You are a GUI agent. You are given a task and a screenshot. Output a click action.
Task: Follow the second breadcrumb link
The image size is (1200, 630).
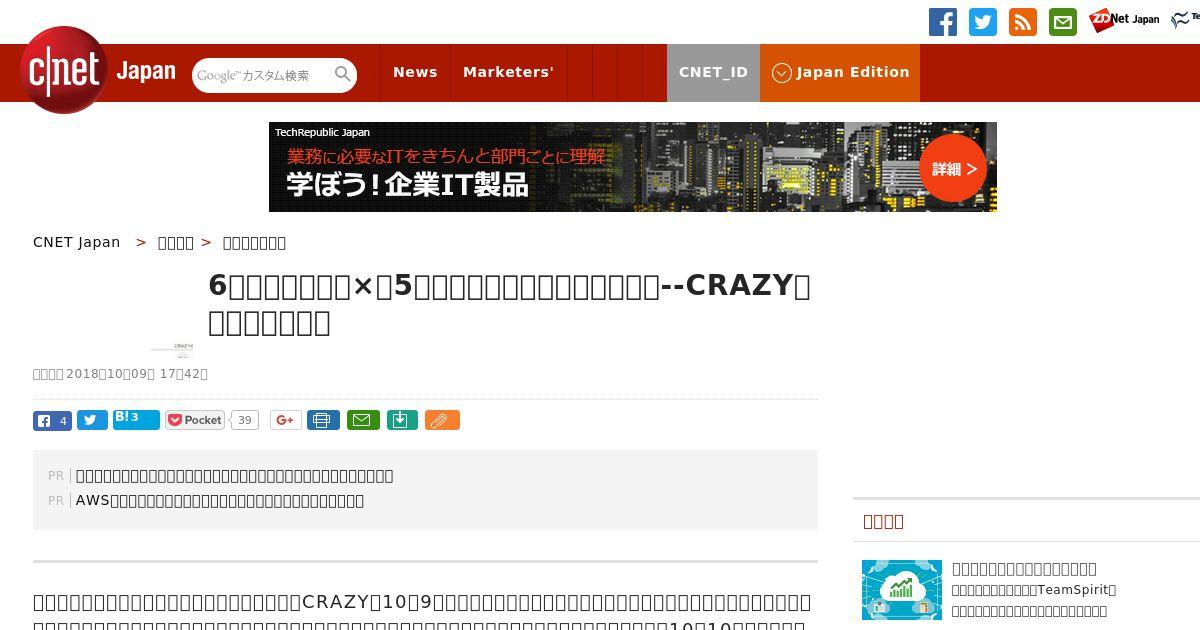click(176, 242)
